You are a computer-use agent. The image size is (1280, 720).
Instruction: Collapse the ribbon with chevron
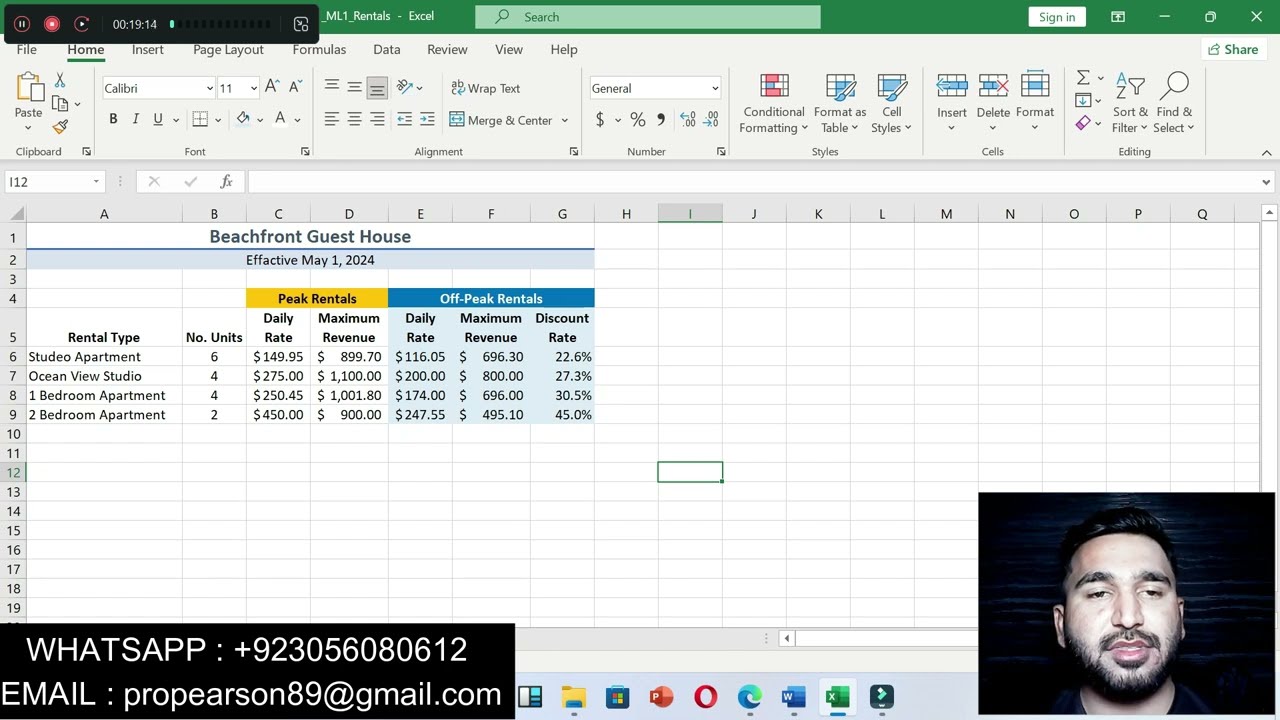coord(1266,153)
